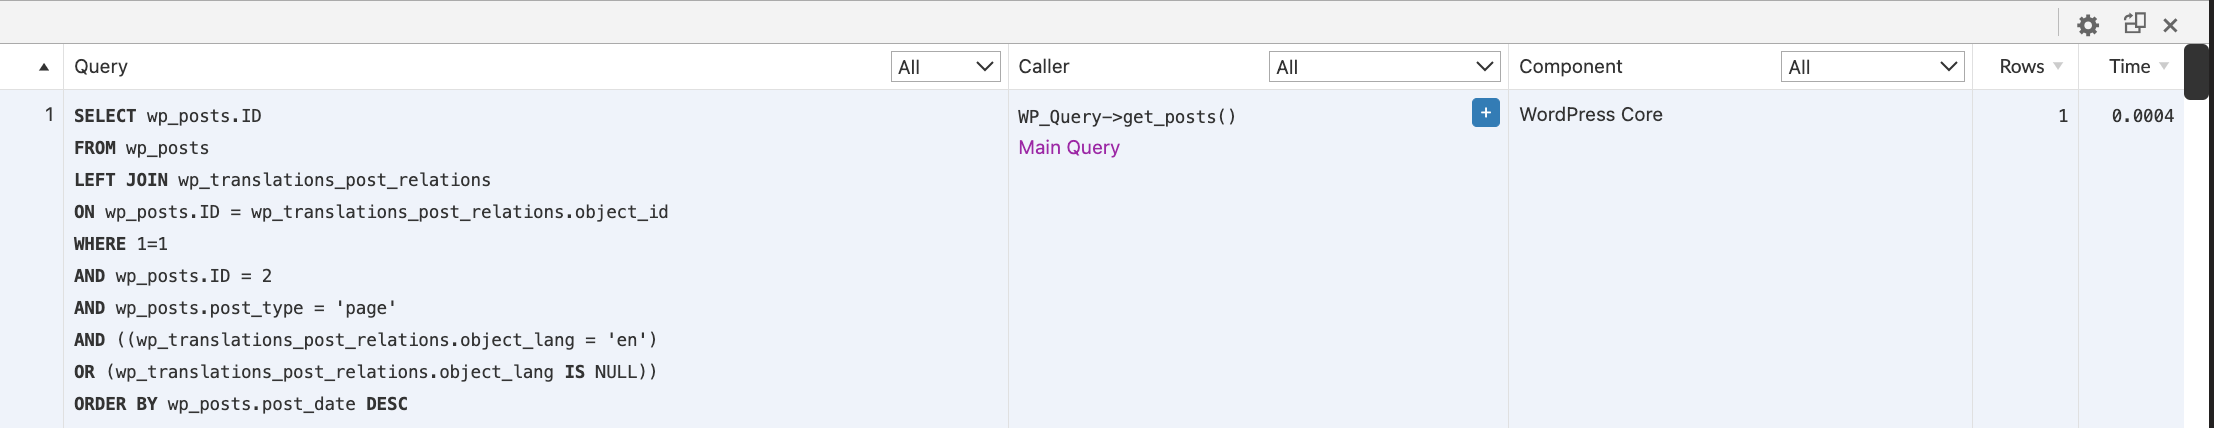Viewport: 2214px width, 428px height.
Task: Click the AND wp_posts.ID = 2 line
Action: tap(172, 276)
